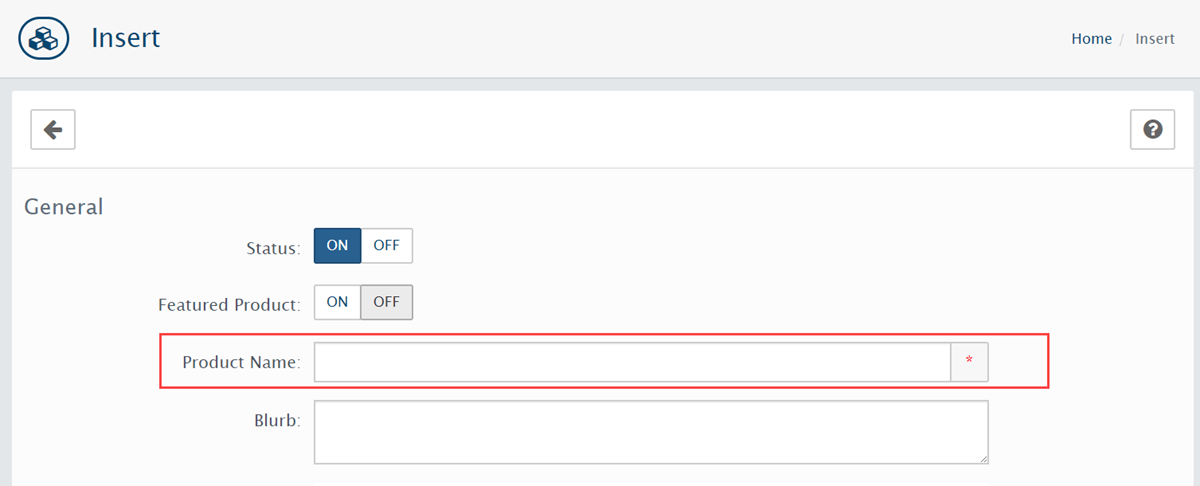Click the Status field label
This screenshot has height=486, width=1200.
[273, 247]
